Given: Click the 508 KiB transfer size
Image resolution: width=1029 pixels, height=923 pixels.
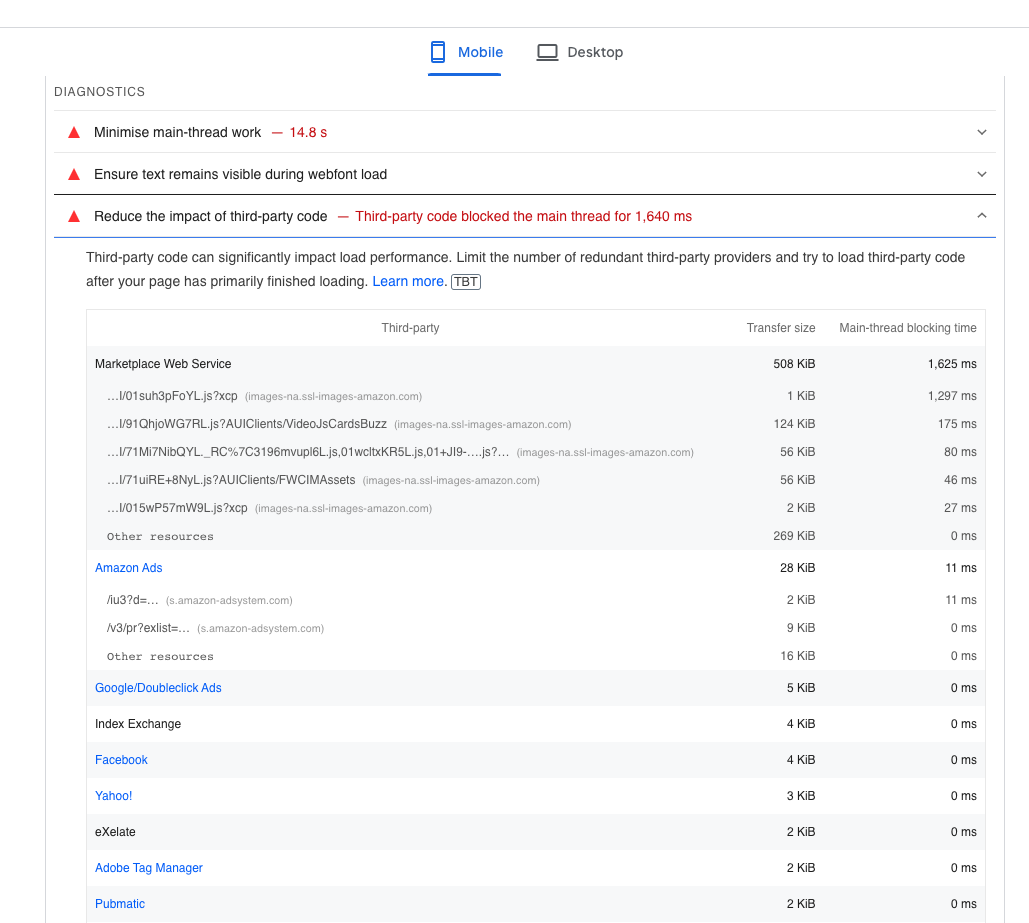Looking at the screenshot, I should (x=794, y=364).
